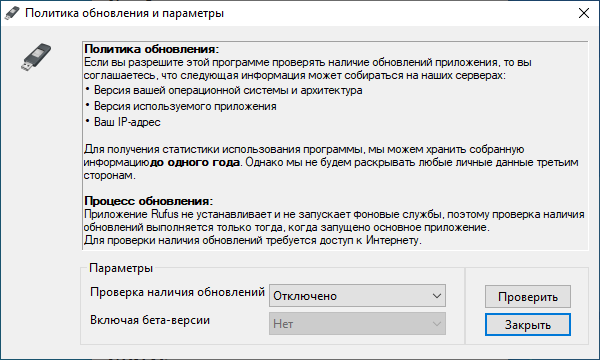Viewport: 600px width, 360px height.
Task: Click the Rufus USB icon in title bar
Action: pos(12,13)
